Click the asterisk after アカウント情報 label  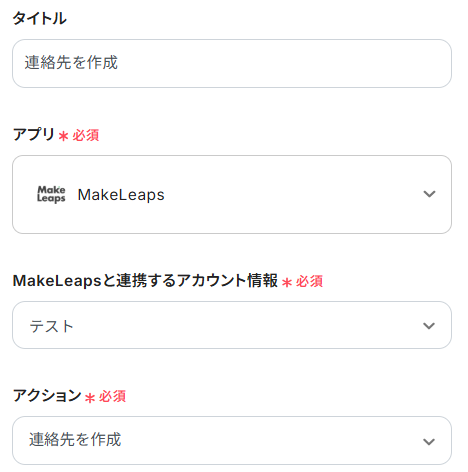pos(287,282)
